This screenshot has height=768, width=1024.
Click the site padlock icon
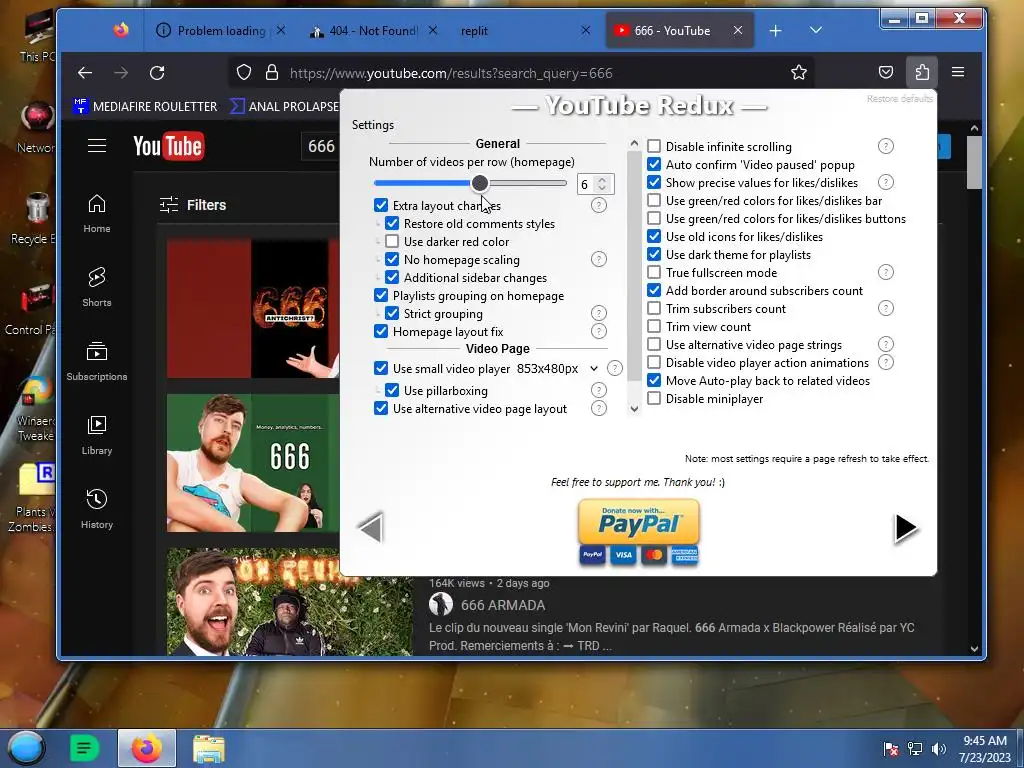(272, 72)
